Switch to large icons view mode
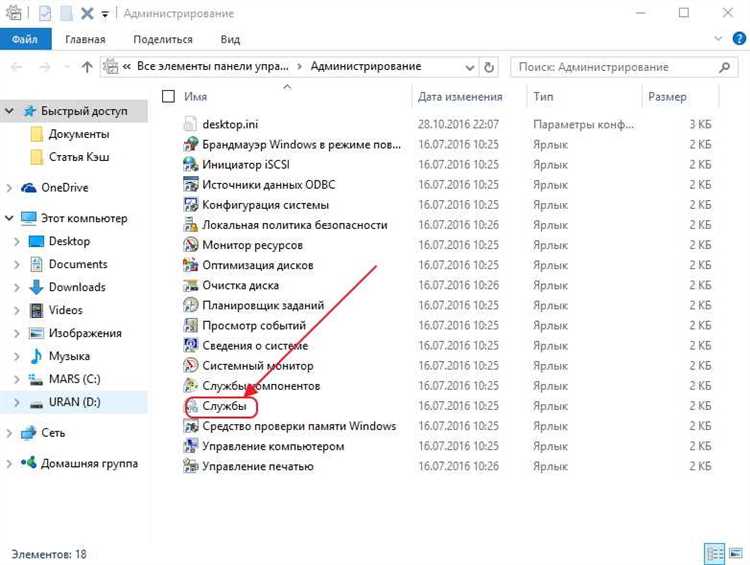Viewport: 750px width, 565px height. 734,553
